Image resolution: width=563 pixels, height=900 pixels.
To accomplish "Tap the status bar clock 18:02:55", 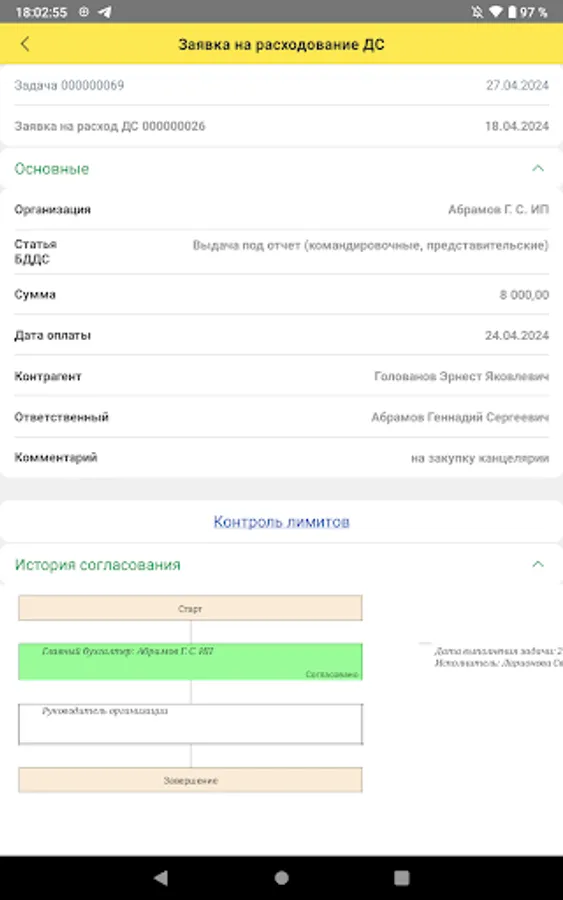I will tap(41, 12).
